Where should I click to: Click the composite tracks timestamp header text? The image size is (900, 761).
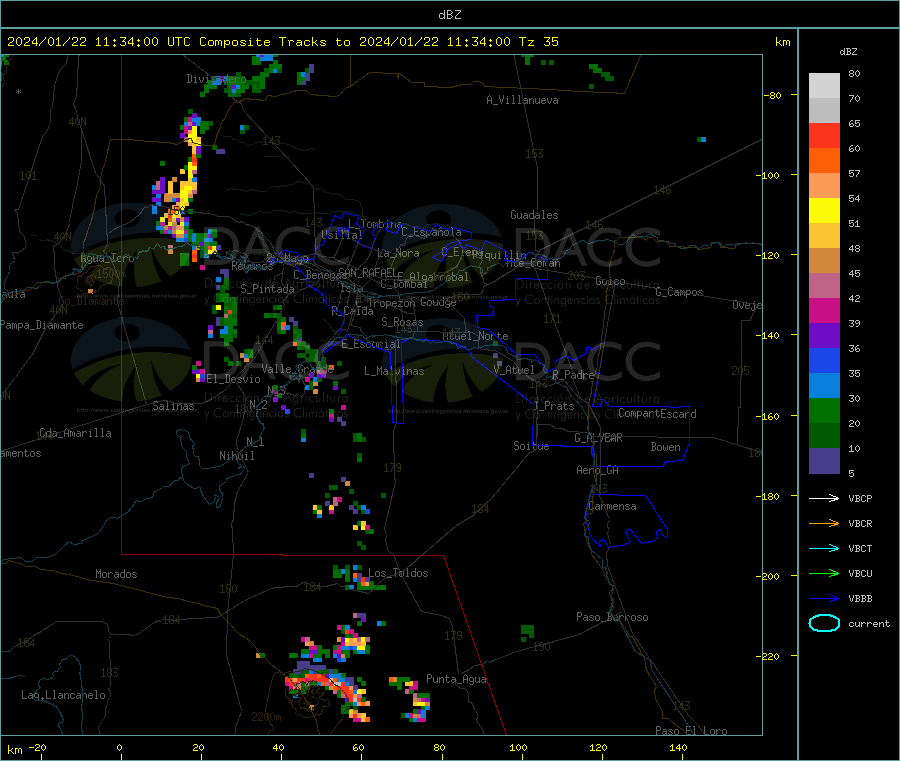click(283, 42)
